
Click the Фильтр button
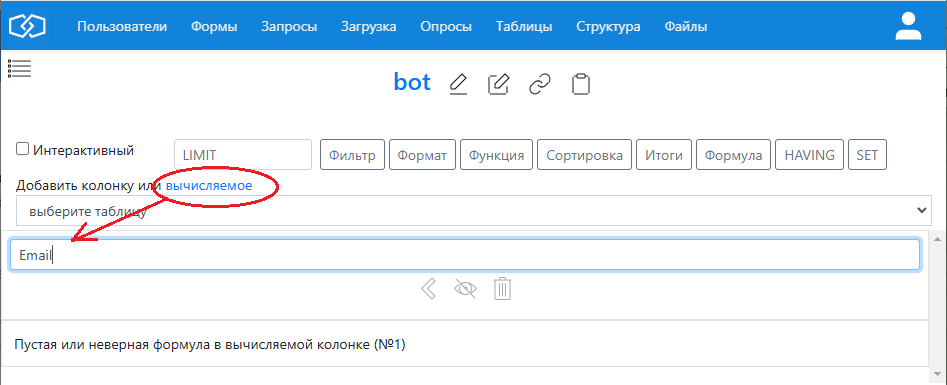click(352, 155)
